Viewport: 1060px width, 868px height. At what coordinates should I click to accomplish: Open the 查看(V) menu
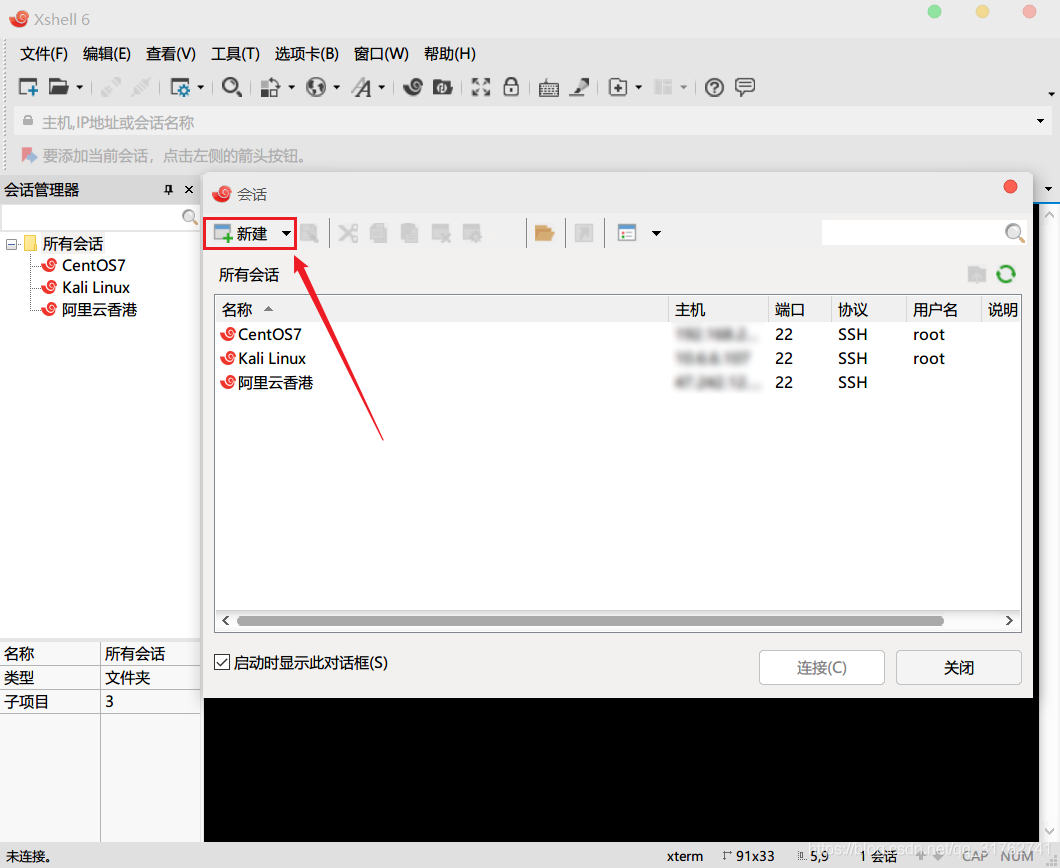pos(171,54)
